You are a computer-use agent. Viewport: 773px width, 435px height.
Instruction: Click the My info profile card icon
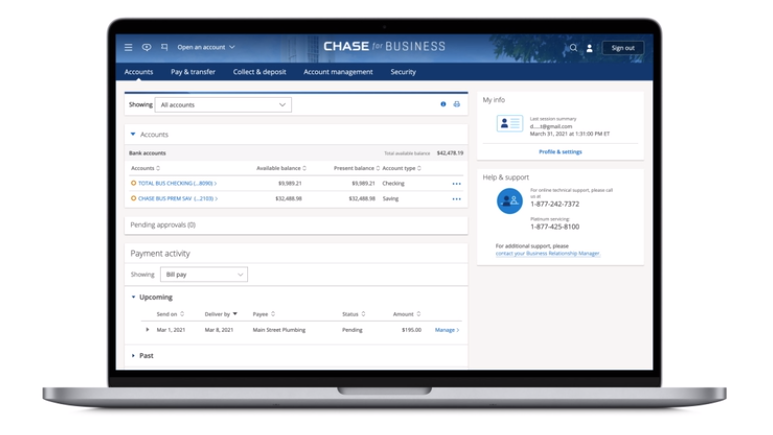coord(509,123)
